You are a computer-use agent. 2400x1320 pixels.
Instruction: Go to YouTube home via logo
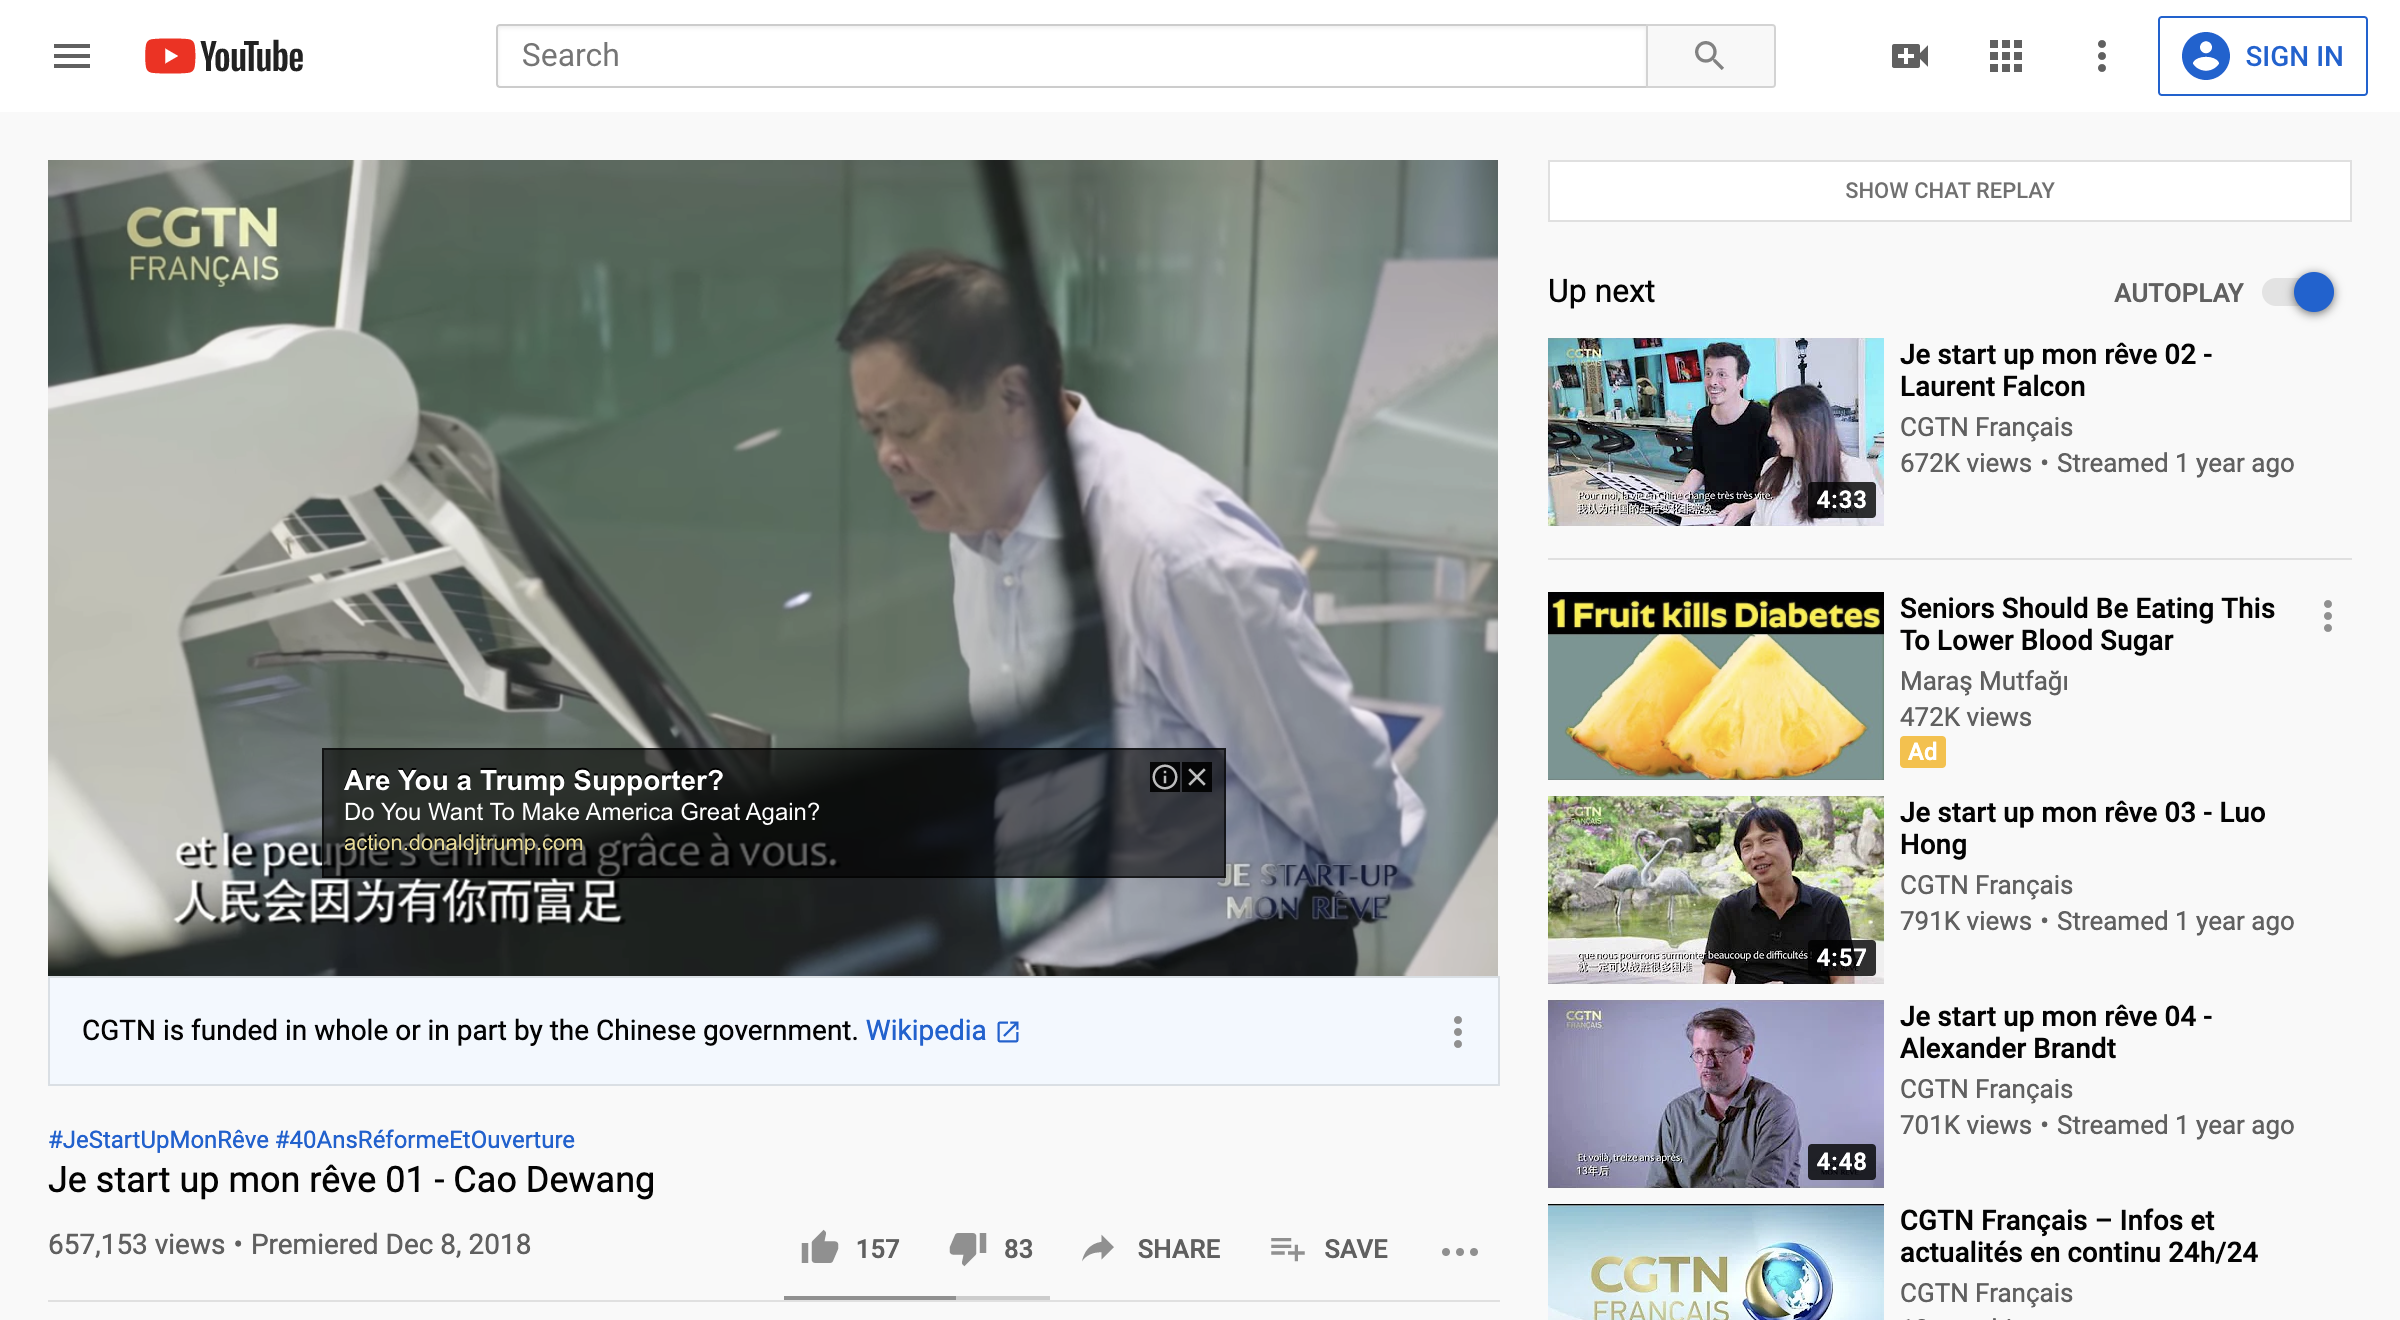tap(224, 56)
